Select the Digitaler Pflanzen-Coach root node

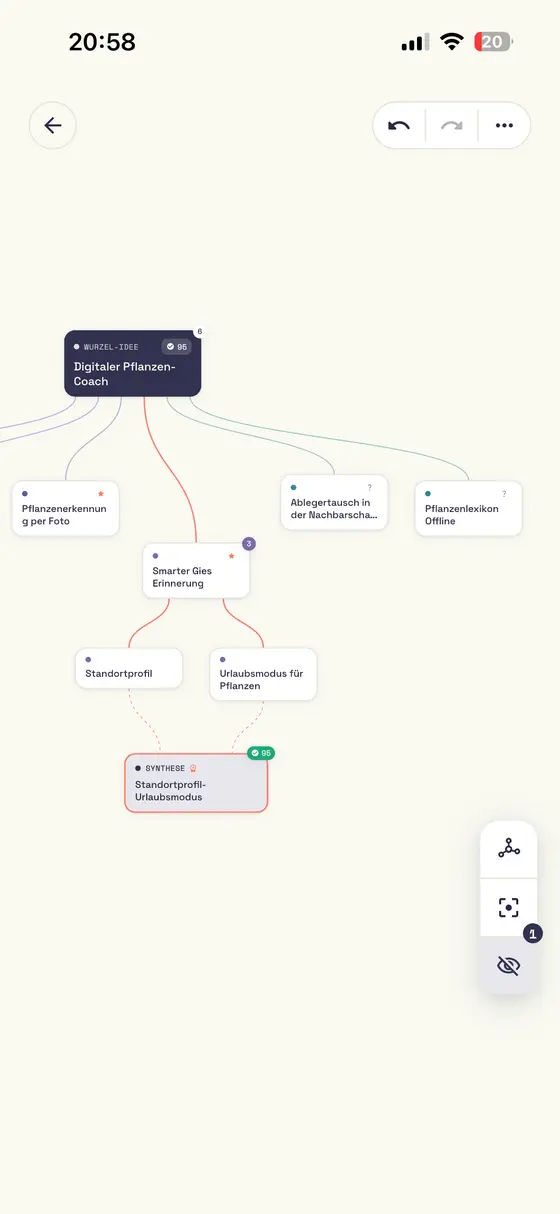click(x=133, y=364)
